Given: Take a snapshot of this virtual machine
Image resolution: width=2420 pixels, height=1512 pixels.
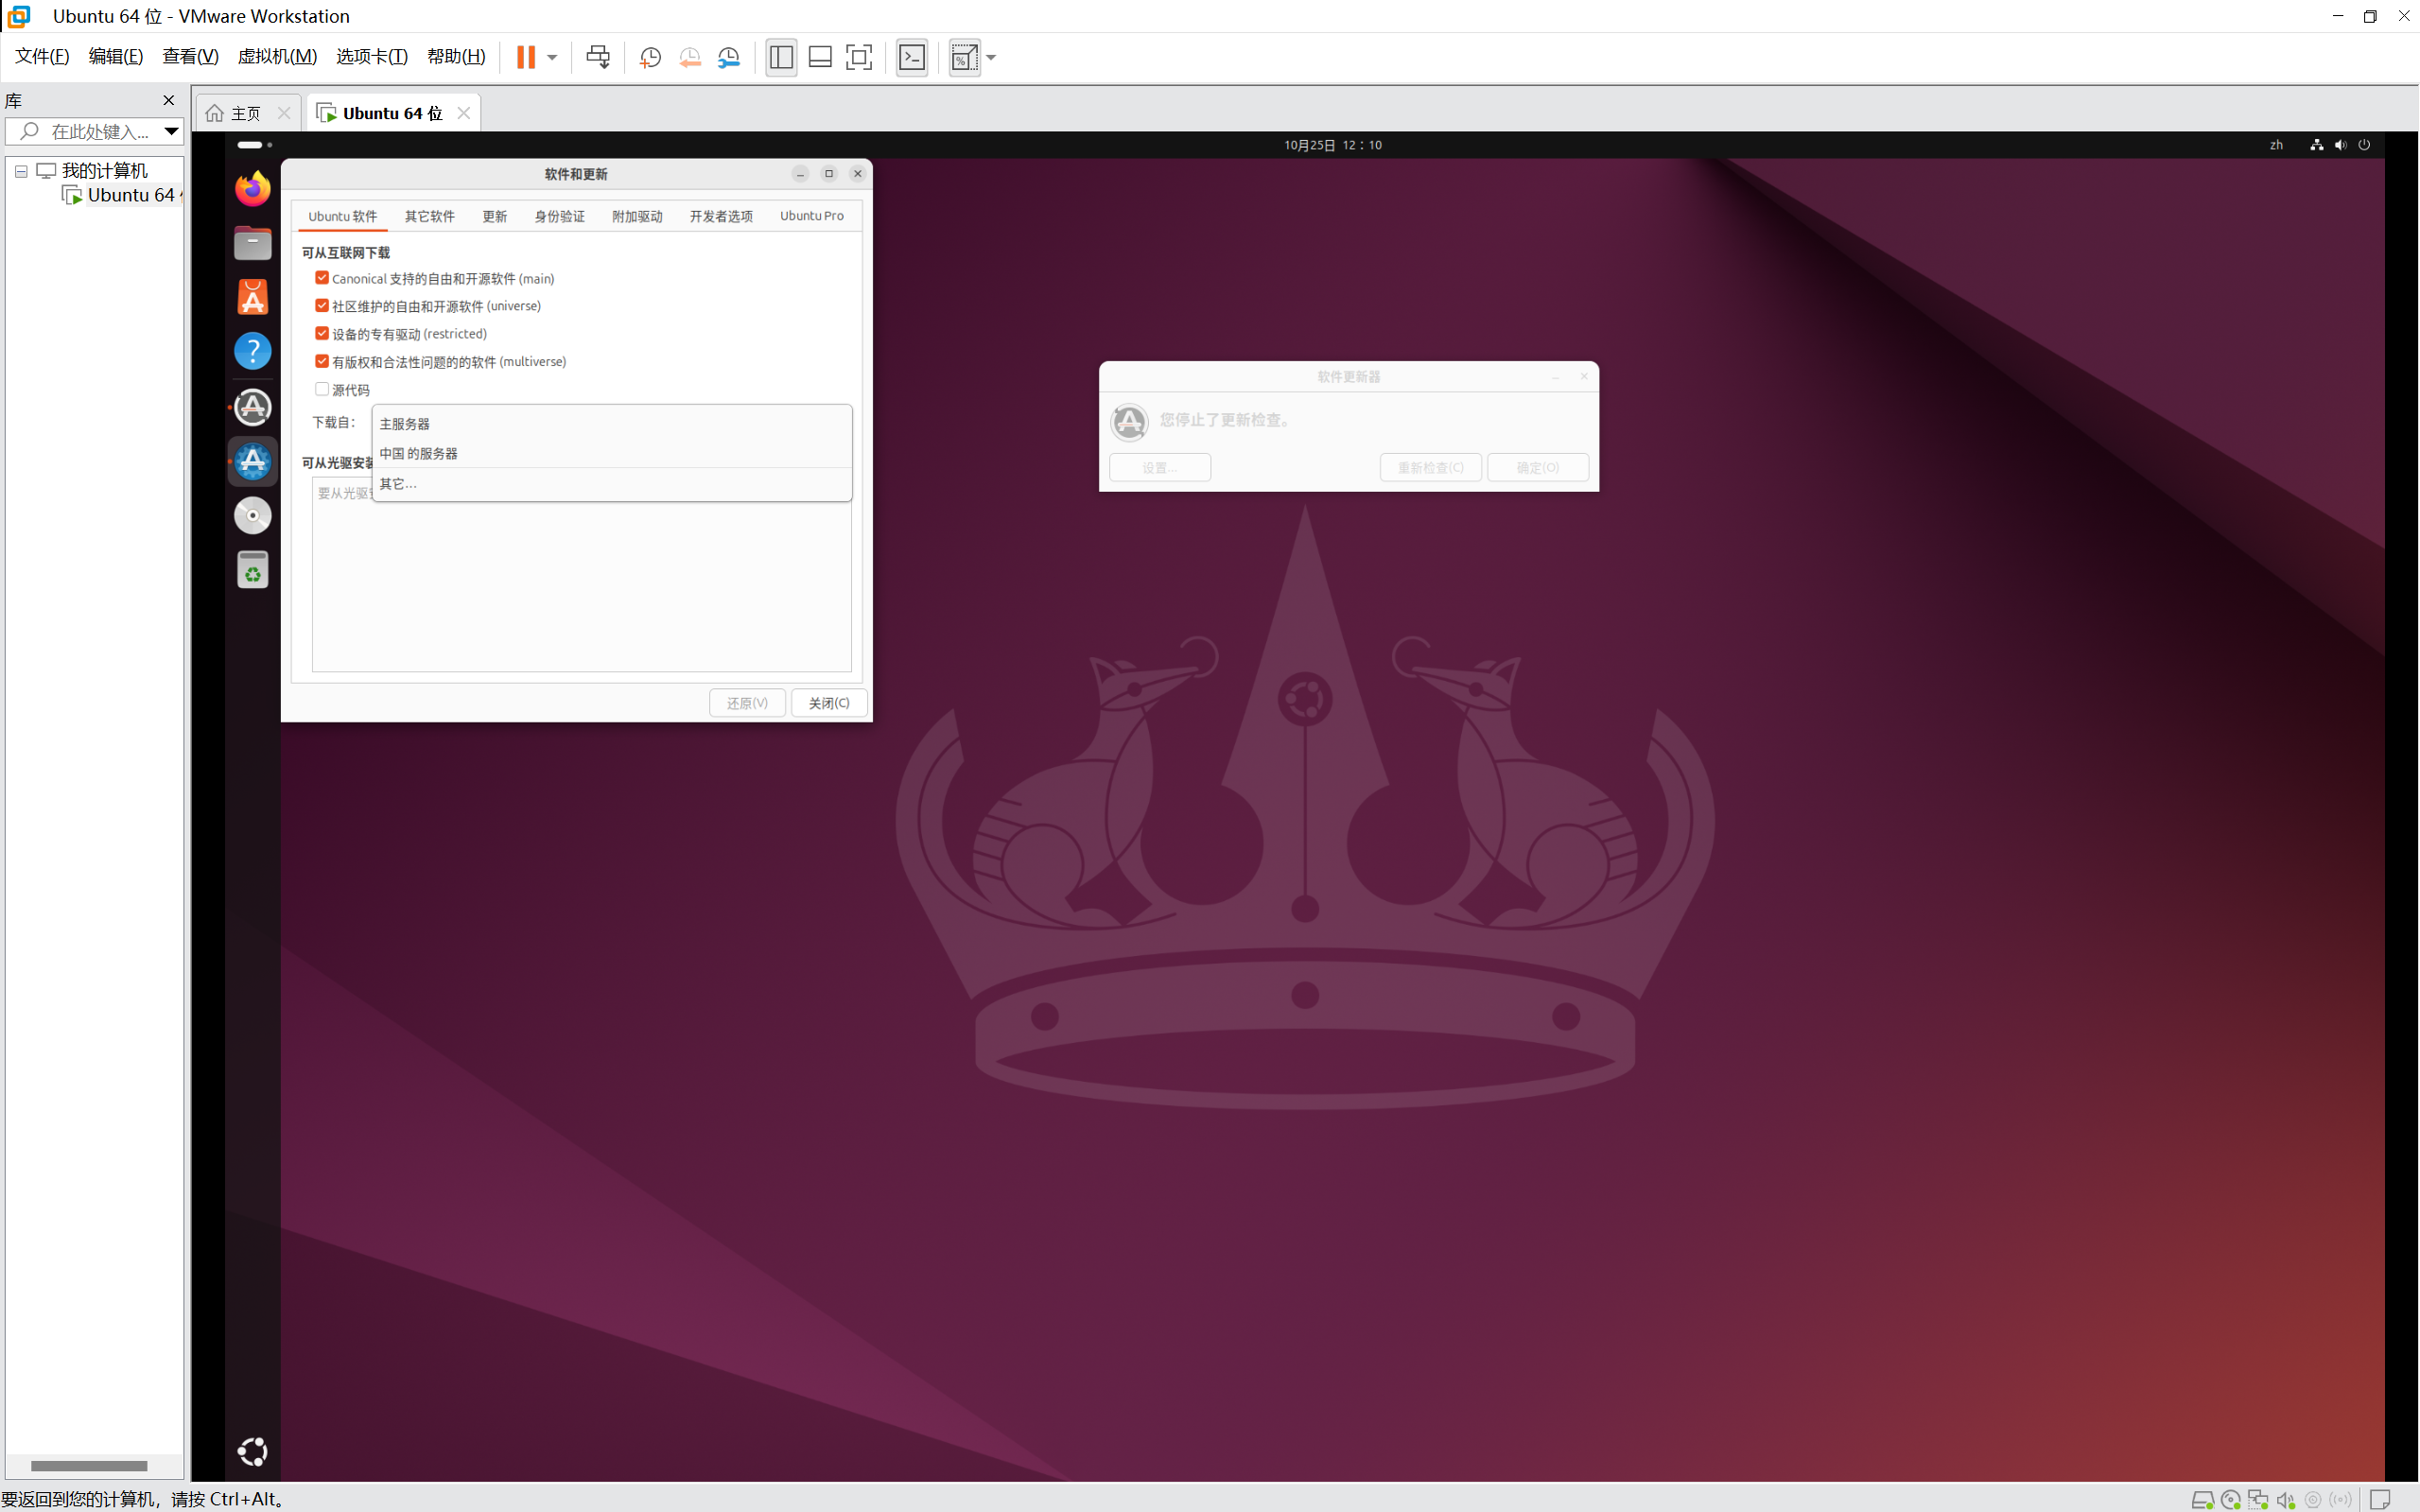Looking at the screenshot, I should [x=650, y=57].
